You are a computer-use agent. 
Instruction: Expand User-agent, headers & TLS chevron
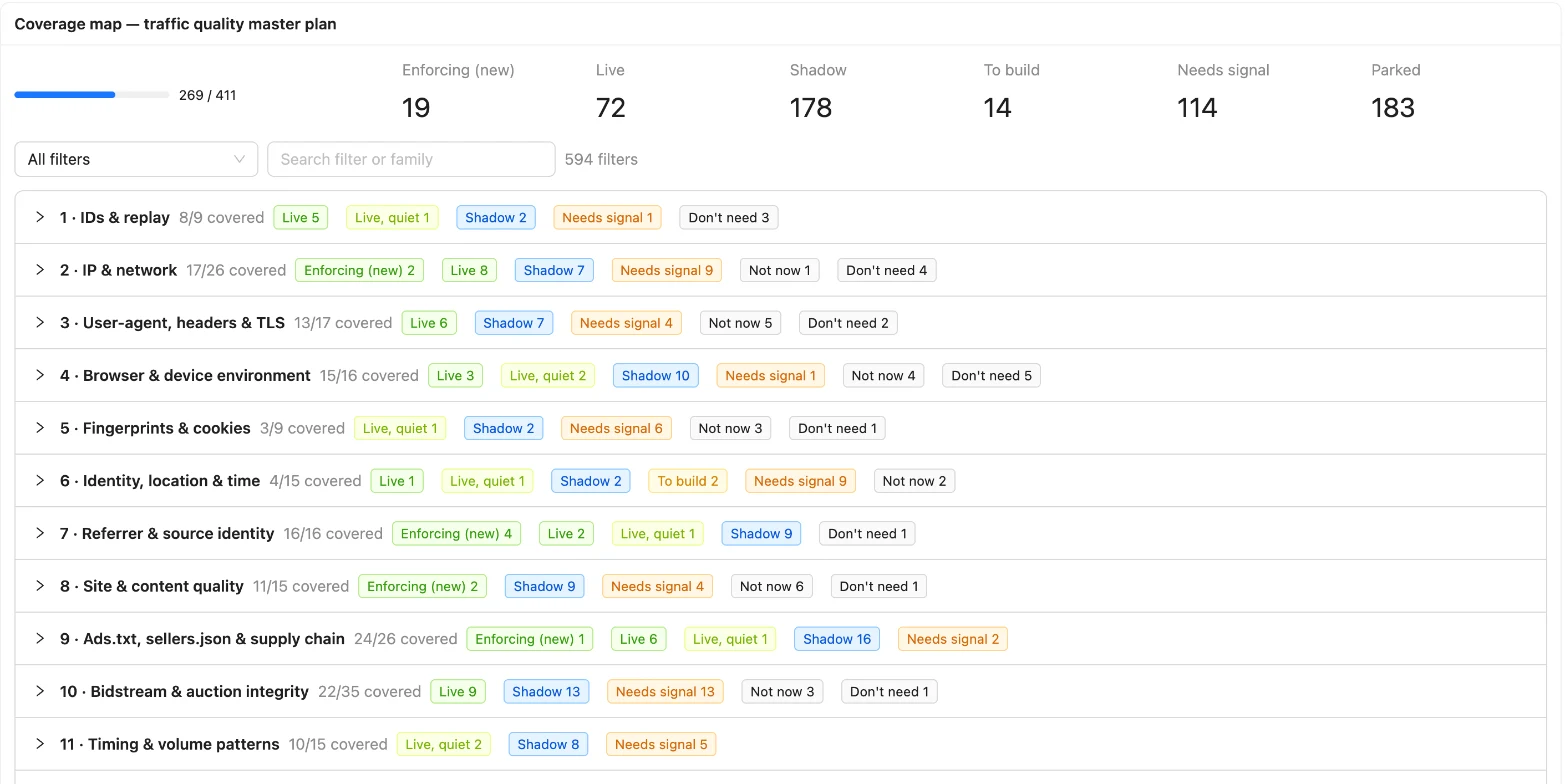tap(40, 323)
